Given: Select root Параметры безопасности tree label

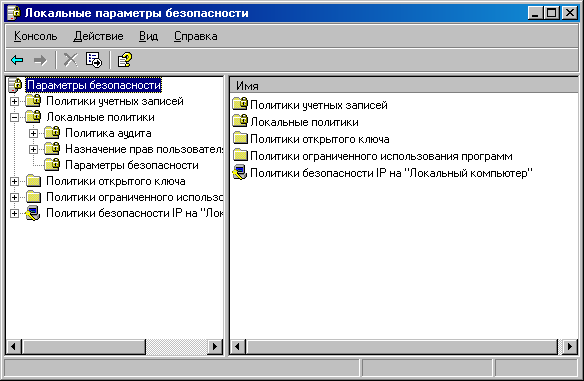Looking at the screenshot, I should pyautogui.click(x=94, y=85).
